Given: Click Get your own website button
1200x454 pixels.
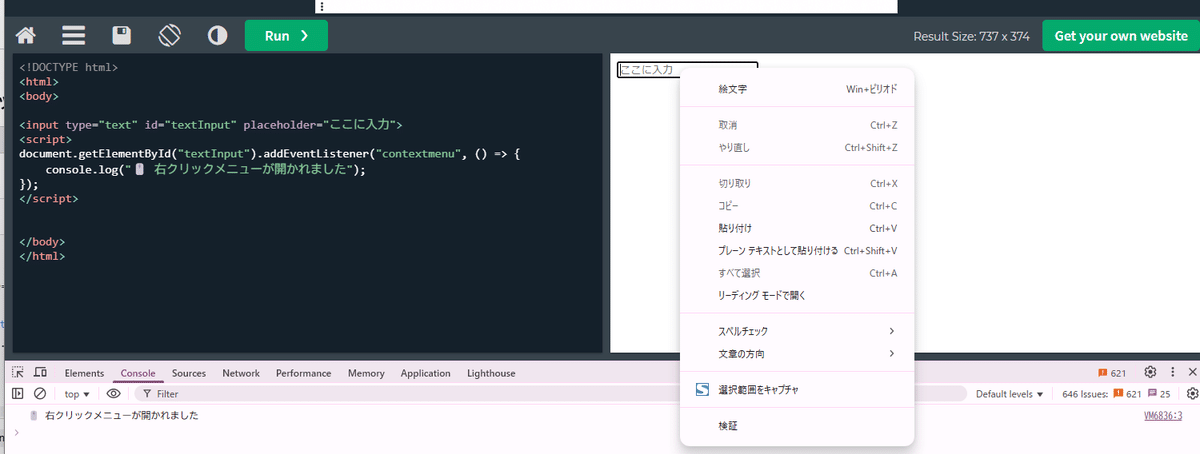Looking at the screenshot, I should click(1121, 36).
